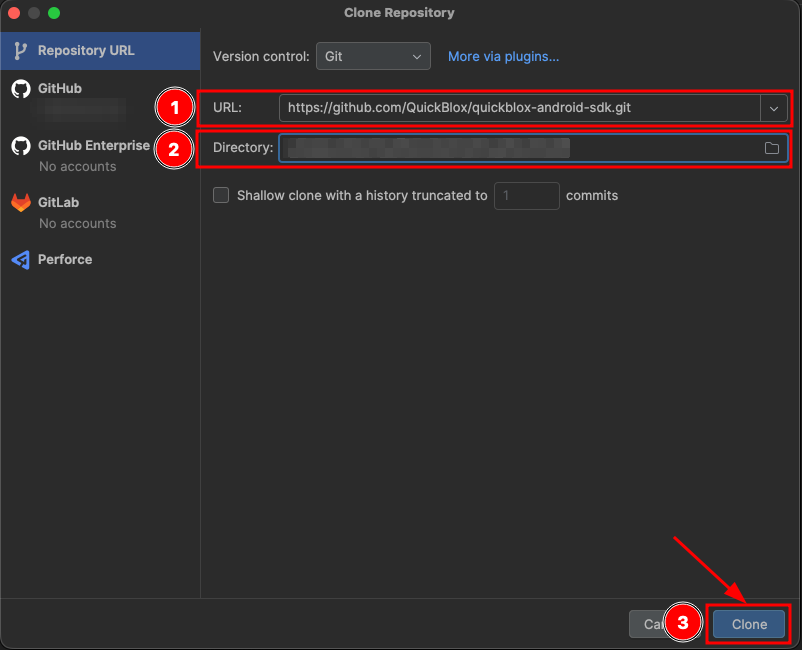Click the GitLab fox logo icon
Screen dimensions: 802x650
click(x=21, y=203)
